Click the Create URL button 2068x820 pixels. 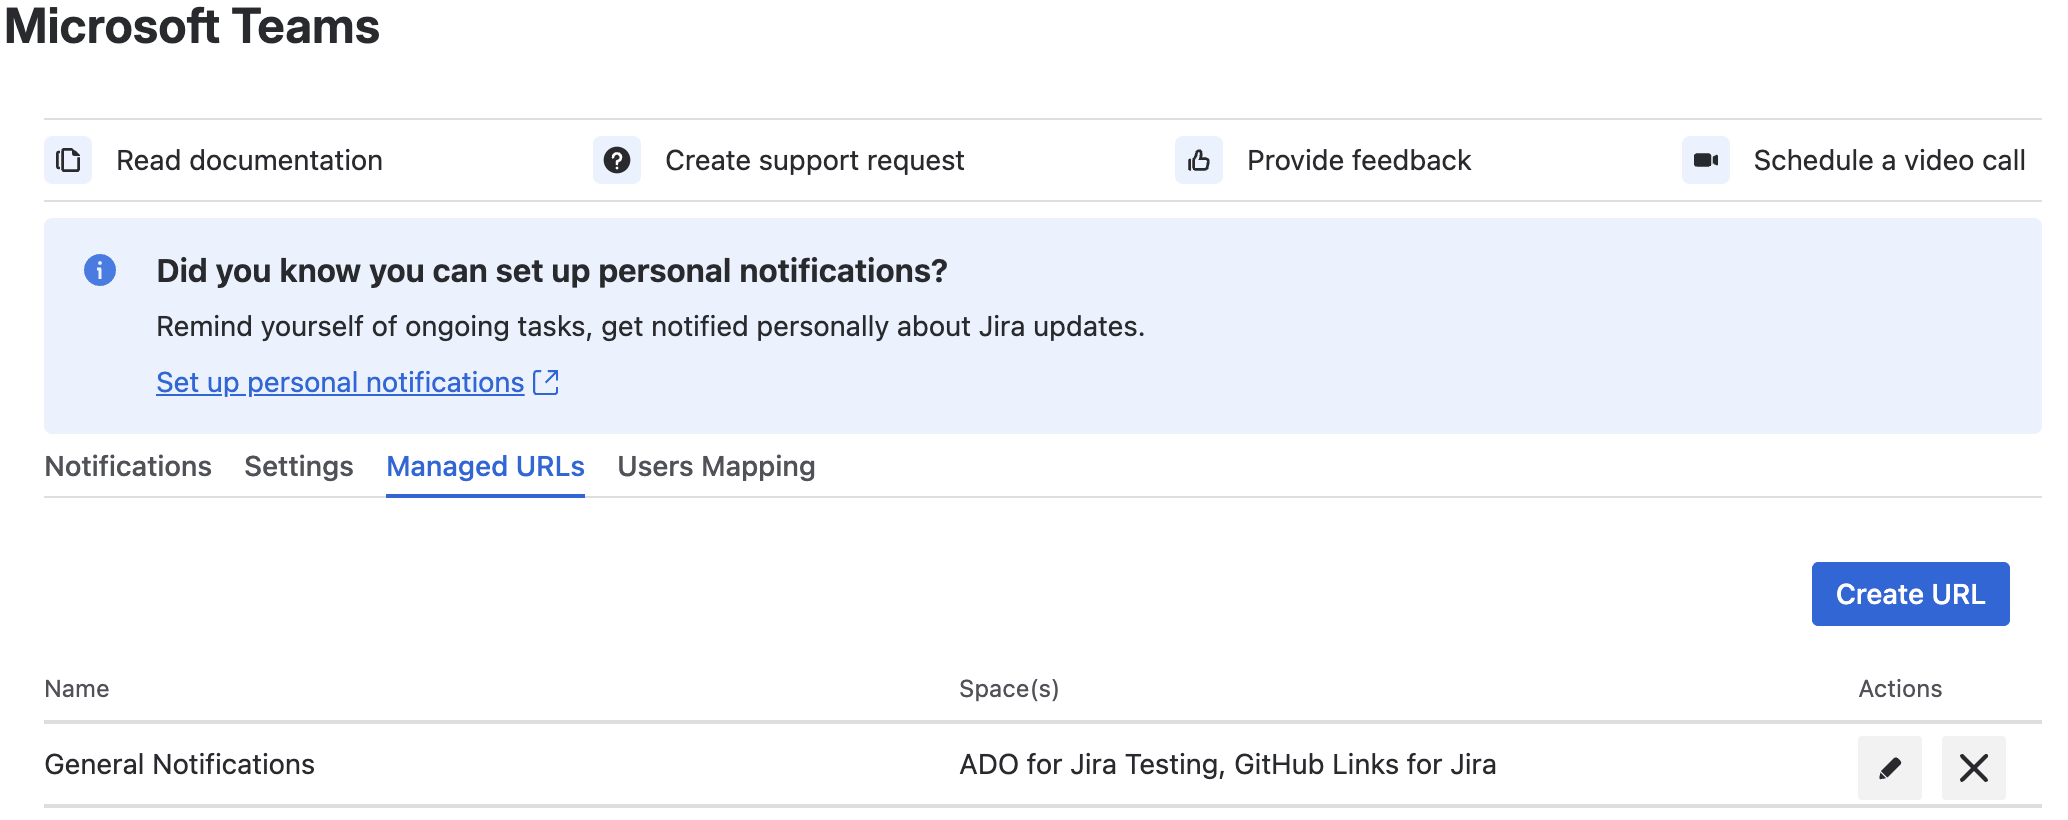point(1911,594)
